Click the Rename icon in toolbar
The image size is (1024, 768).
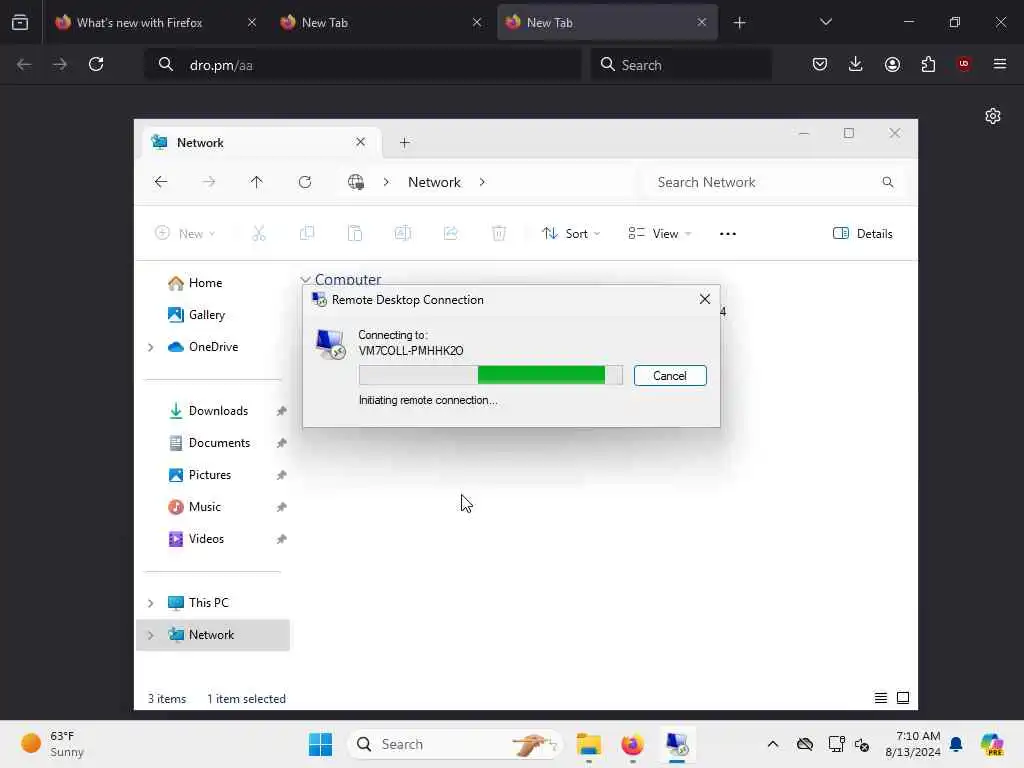tap(403, 233)
